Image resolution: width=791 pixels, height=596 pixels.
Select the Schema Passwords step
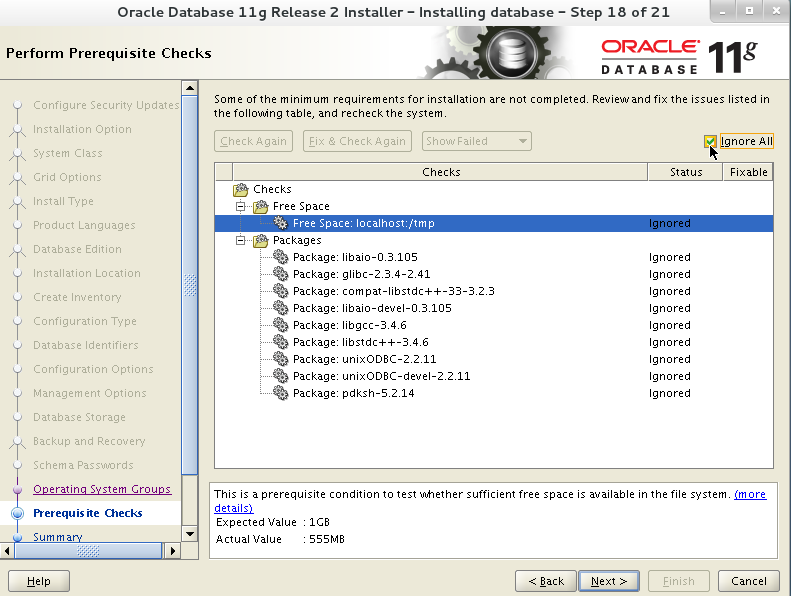pyautogui.click(x=83, y=465)
